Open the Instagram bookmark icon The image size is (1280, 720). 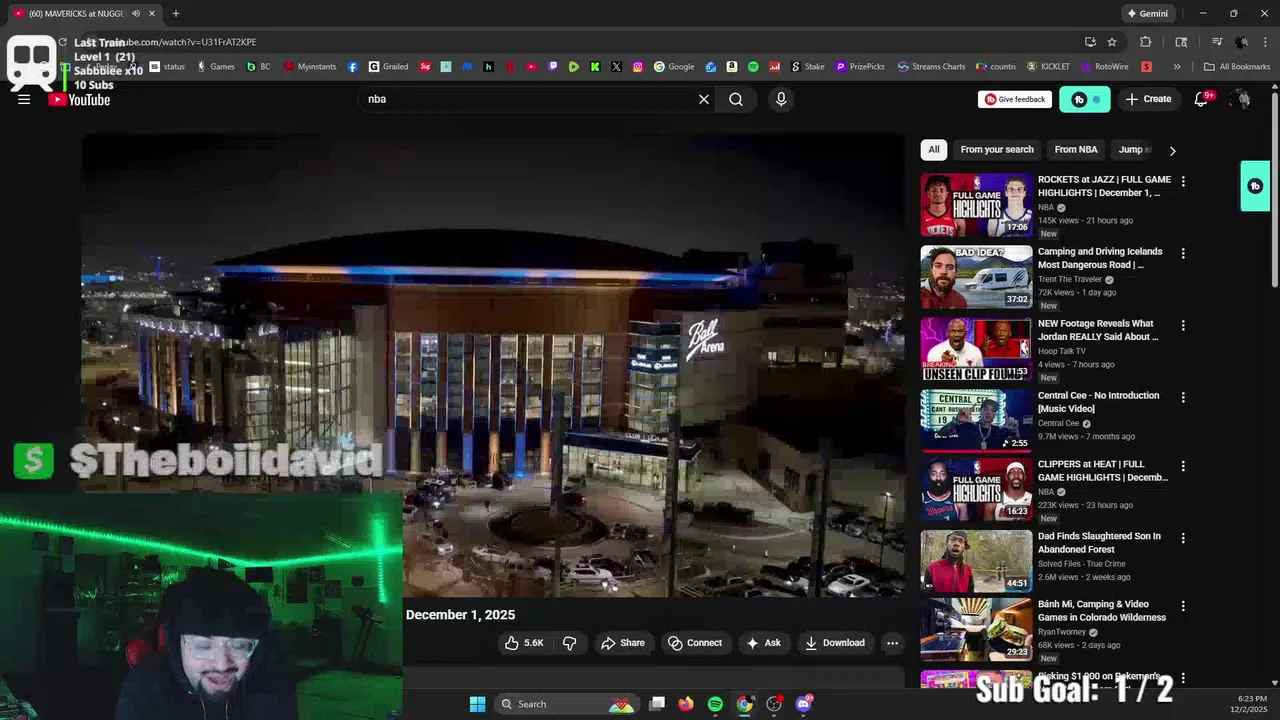click(638, 67)
